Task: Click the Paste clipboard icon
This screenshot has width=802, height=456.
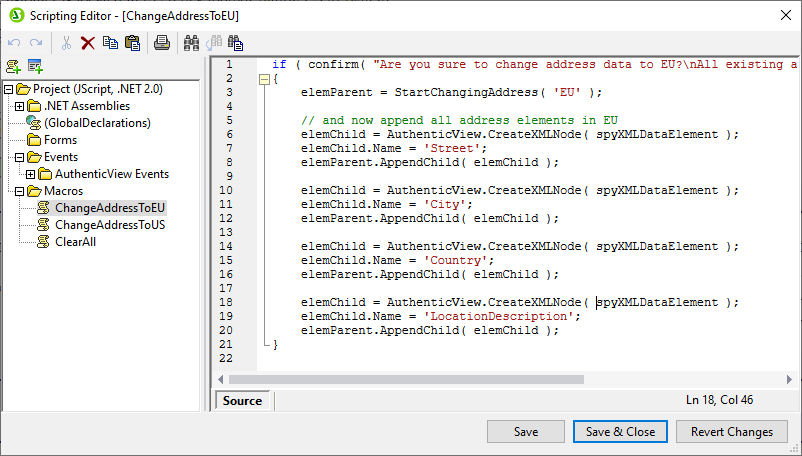Action: (130, 42)
